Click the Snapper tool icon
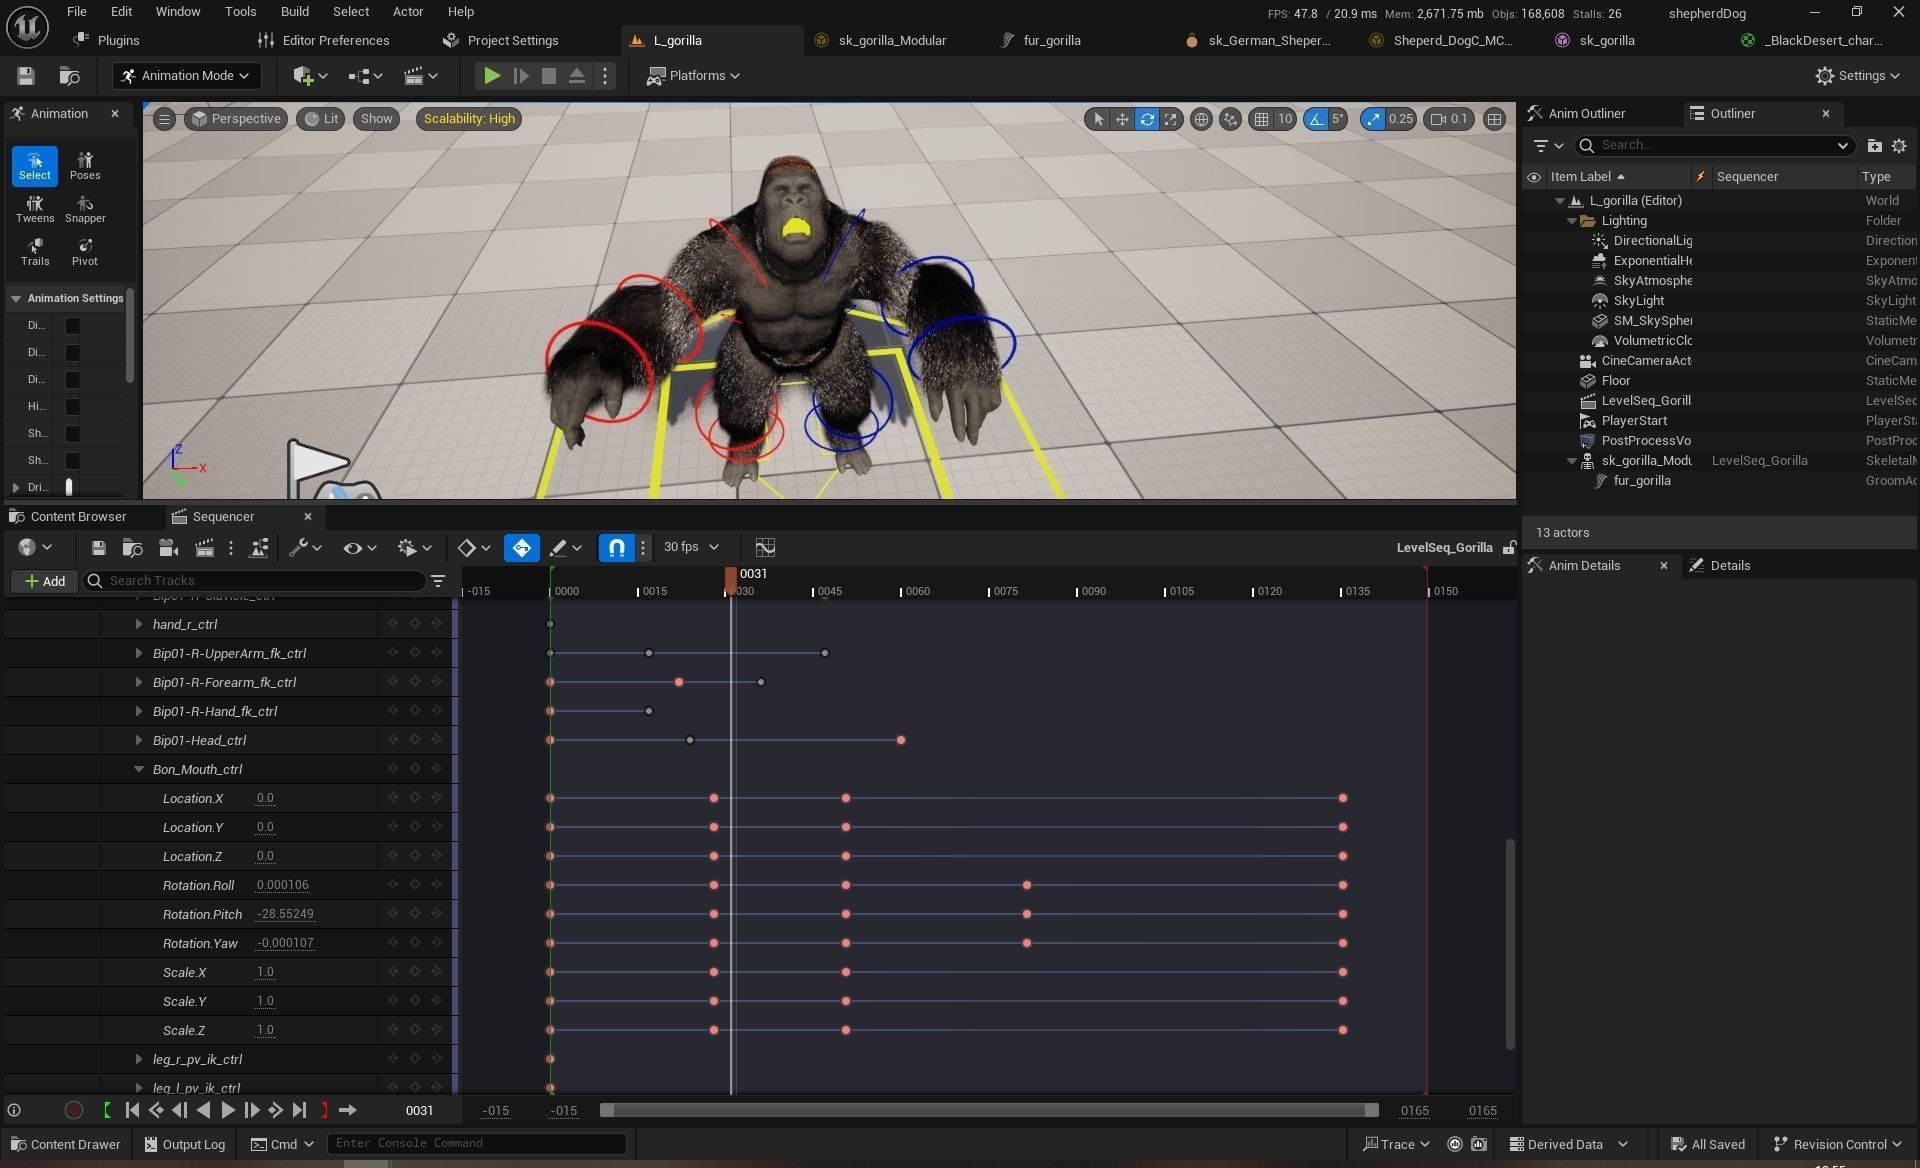This screenshot has width=1920, height=1168. 85,208
